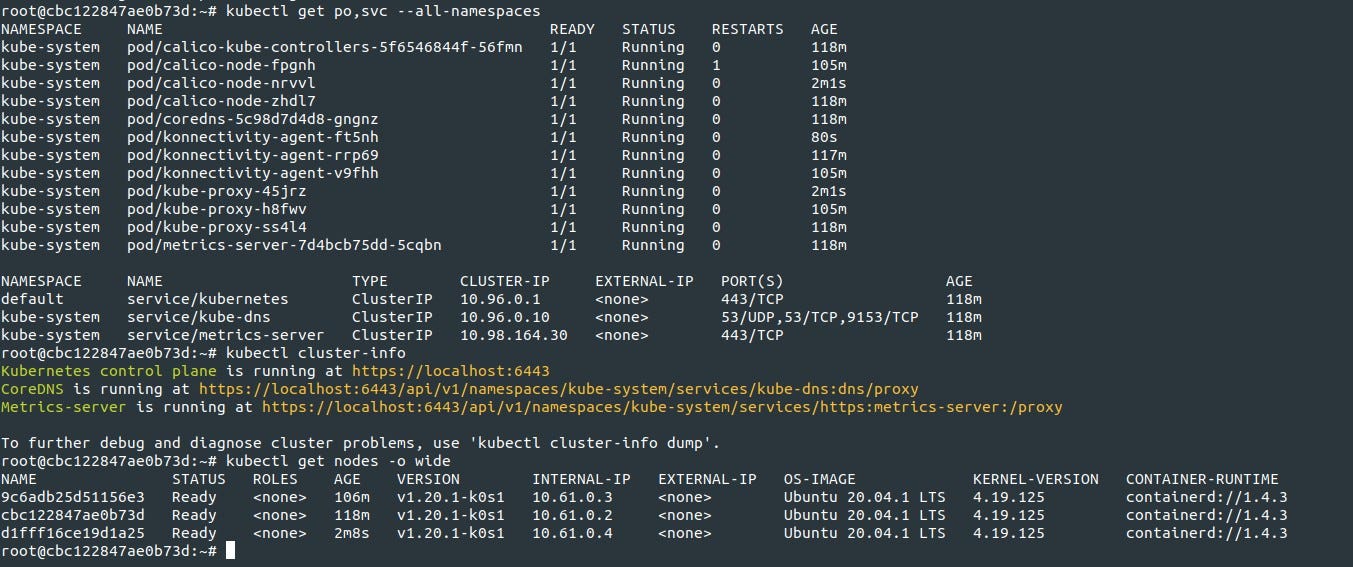
Task: Click node name 9c6adb25d51156e3
Action: (73, 497)
